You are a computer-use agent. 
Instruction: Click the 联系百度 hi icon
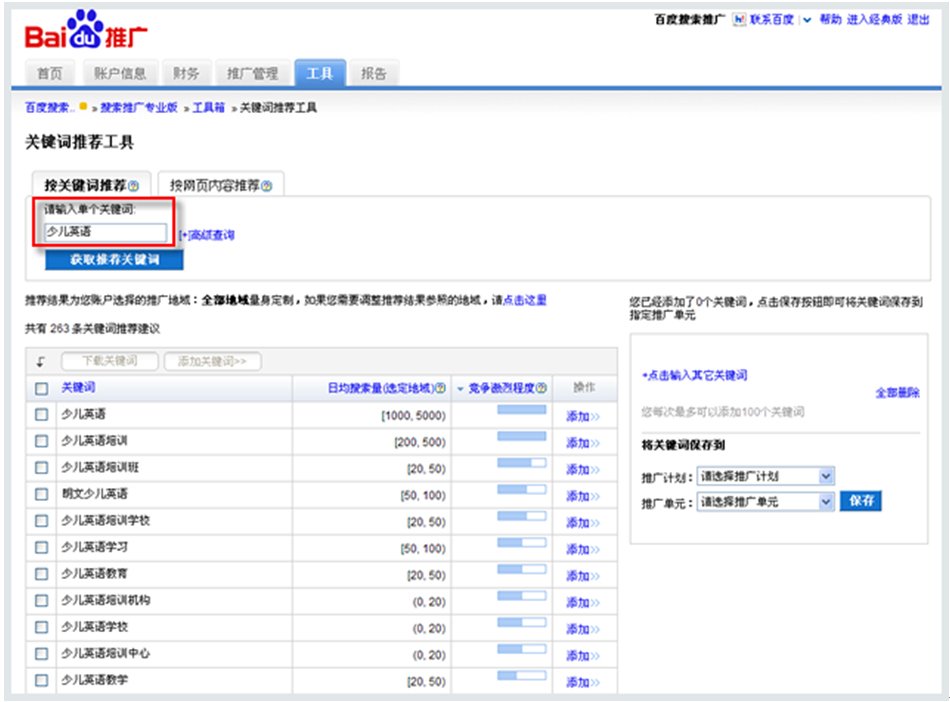(x=739, y=19)
